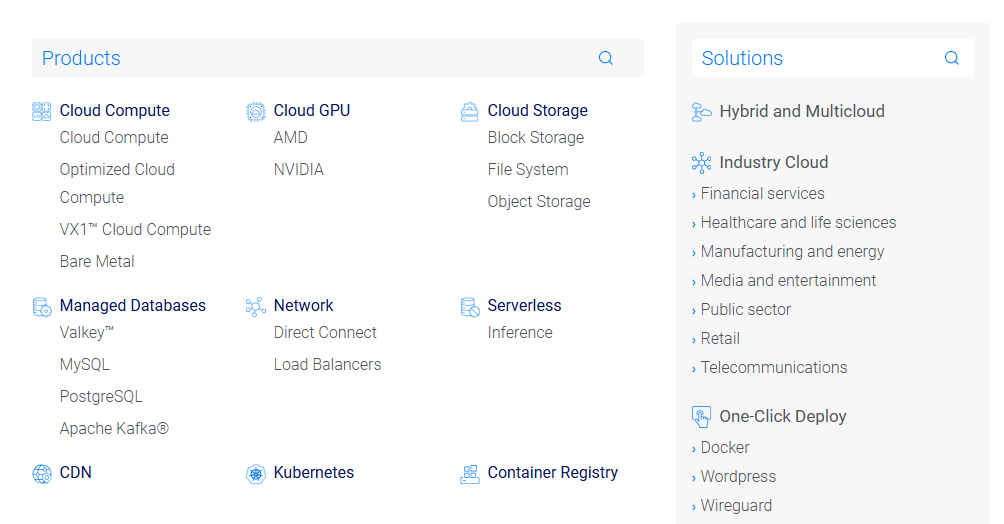This screenshot has height=524, width=1004.
Task: Click the Products title
Action: [81, 58]
